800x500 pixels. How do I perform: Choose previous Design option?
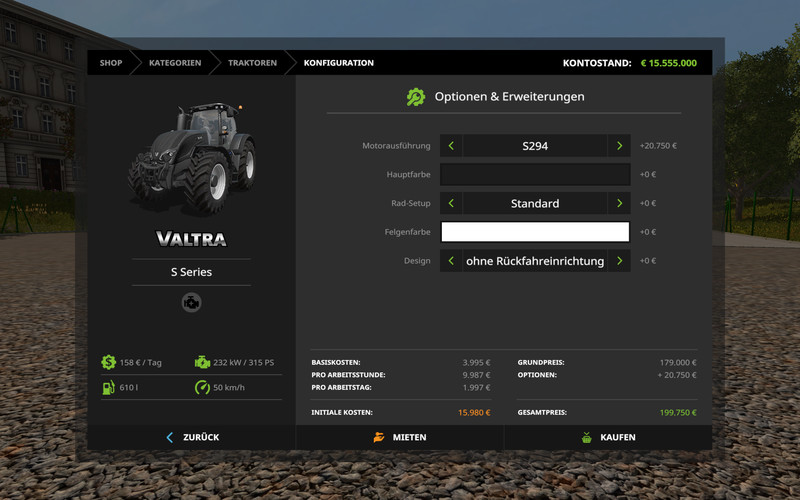click(x=451, y=261)
